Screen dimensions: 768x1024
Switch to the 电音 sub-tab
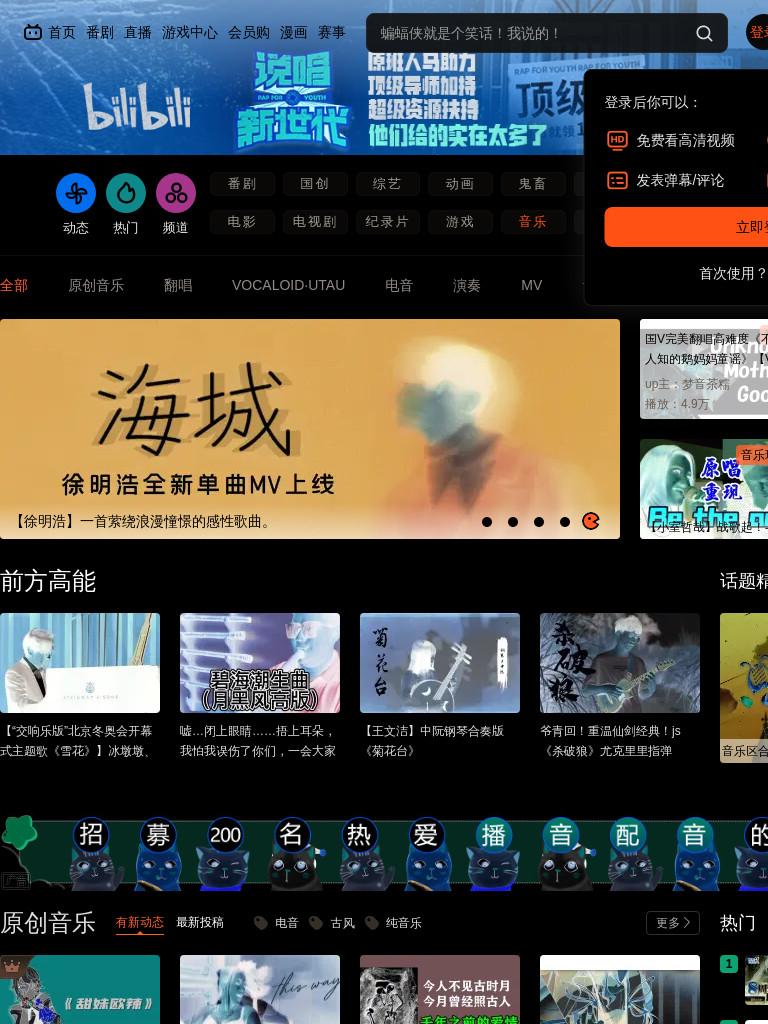pyautogui.click(x=398, y=285)
